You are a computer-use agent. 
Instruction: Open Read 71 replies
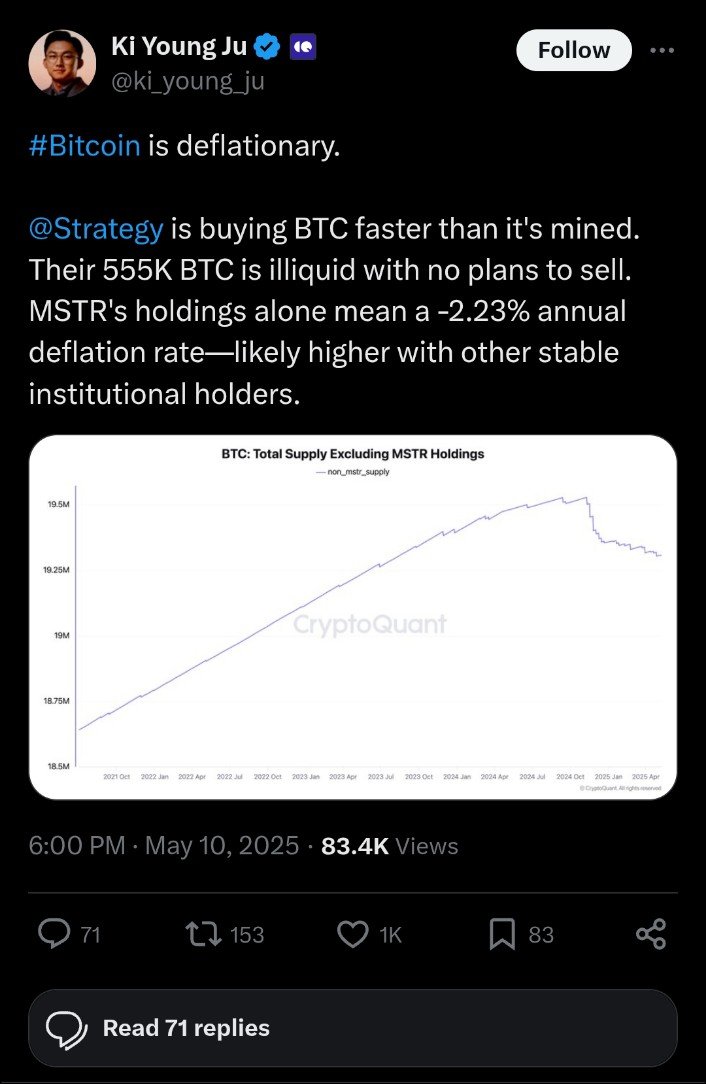pyautogui.click(x=353, y=1028)
